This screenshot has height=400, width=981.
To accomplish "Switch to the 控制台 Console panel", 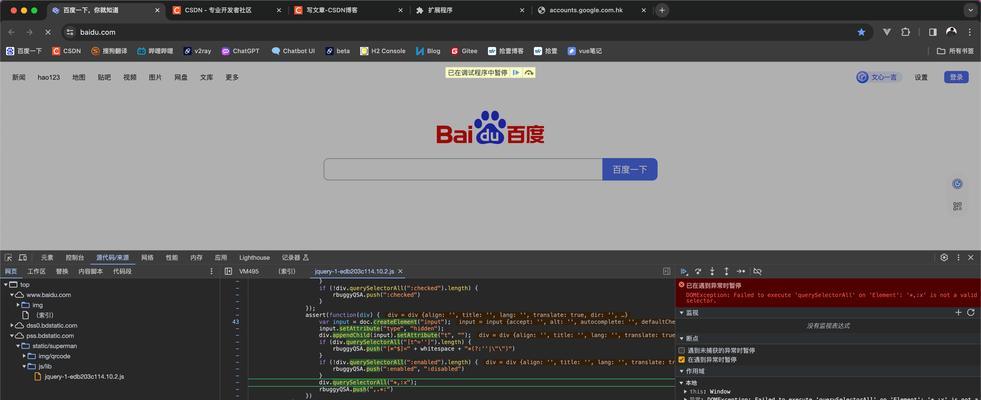I will 75,257.
